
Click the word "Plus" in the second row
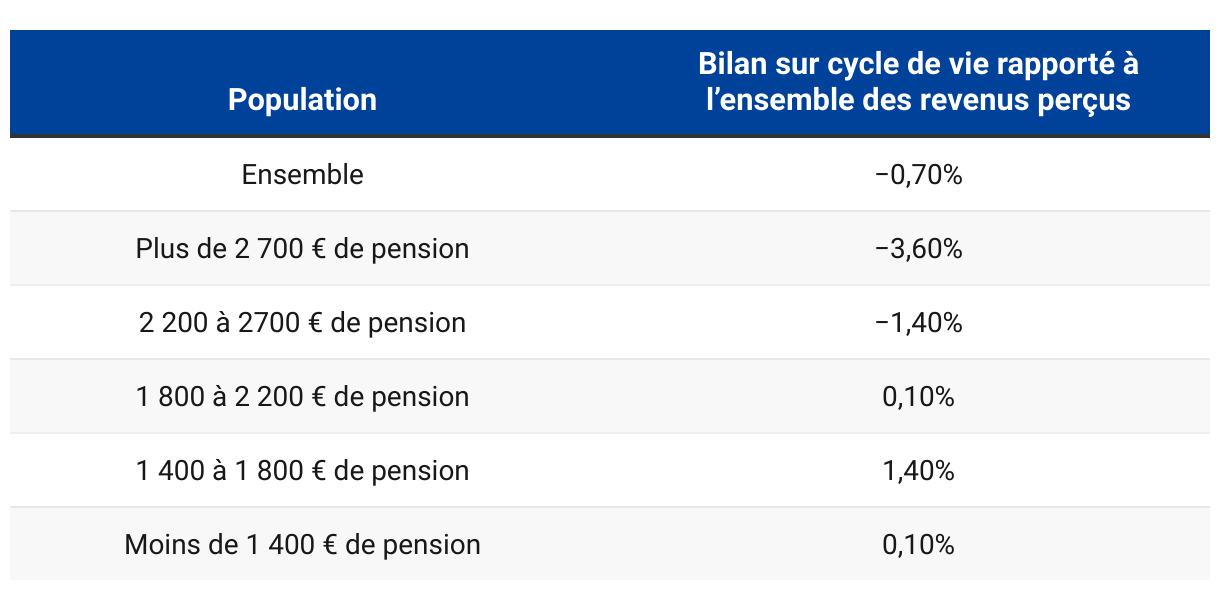click(158, 248)
